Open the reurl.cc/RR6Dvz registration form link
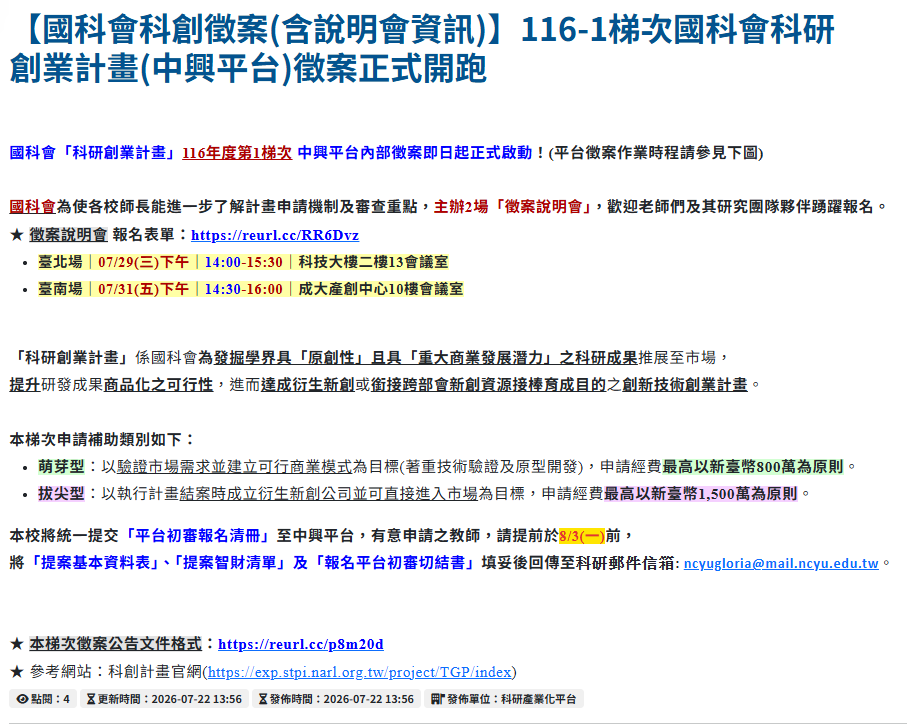Viewport: 907px width, 725px height. [x=275, y=235]
